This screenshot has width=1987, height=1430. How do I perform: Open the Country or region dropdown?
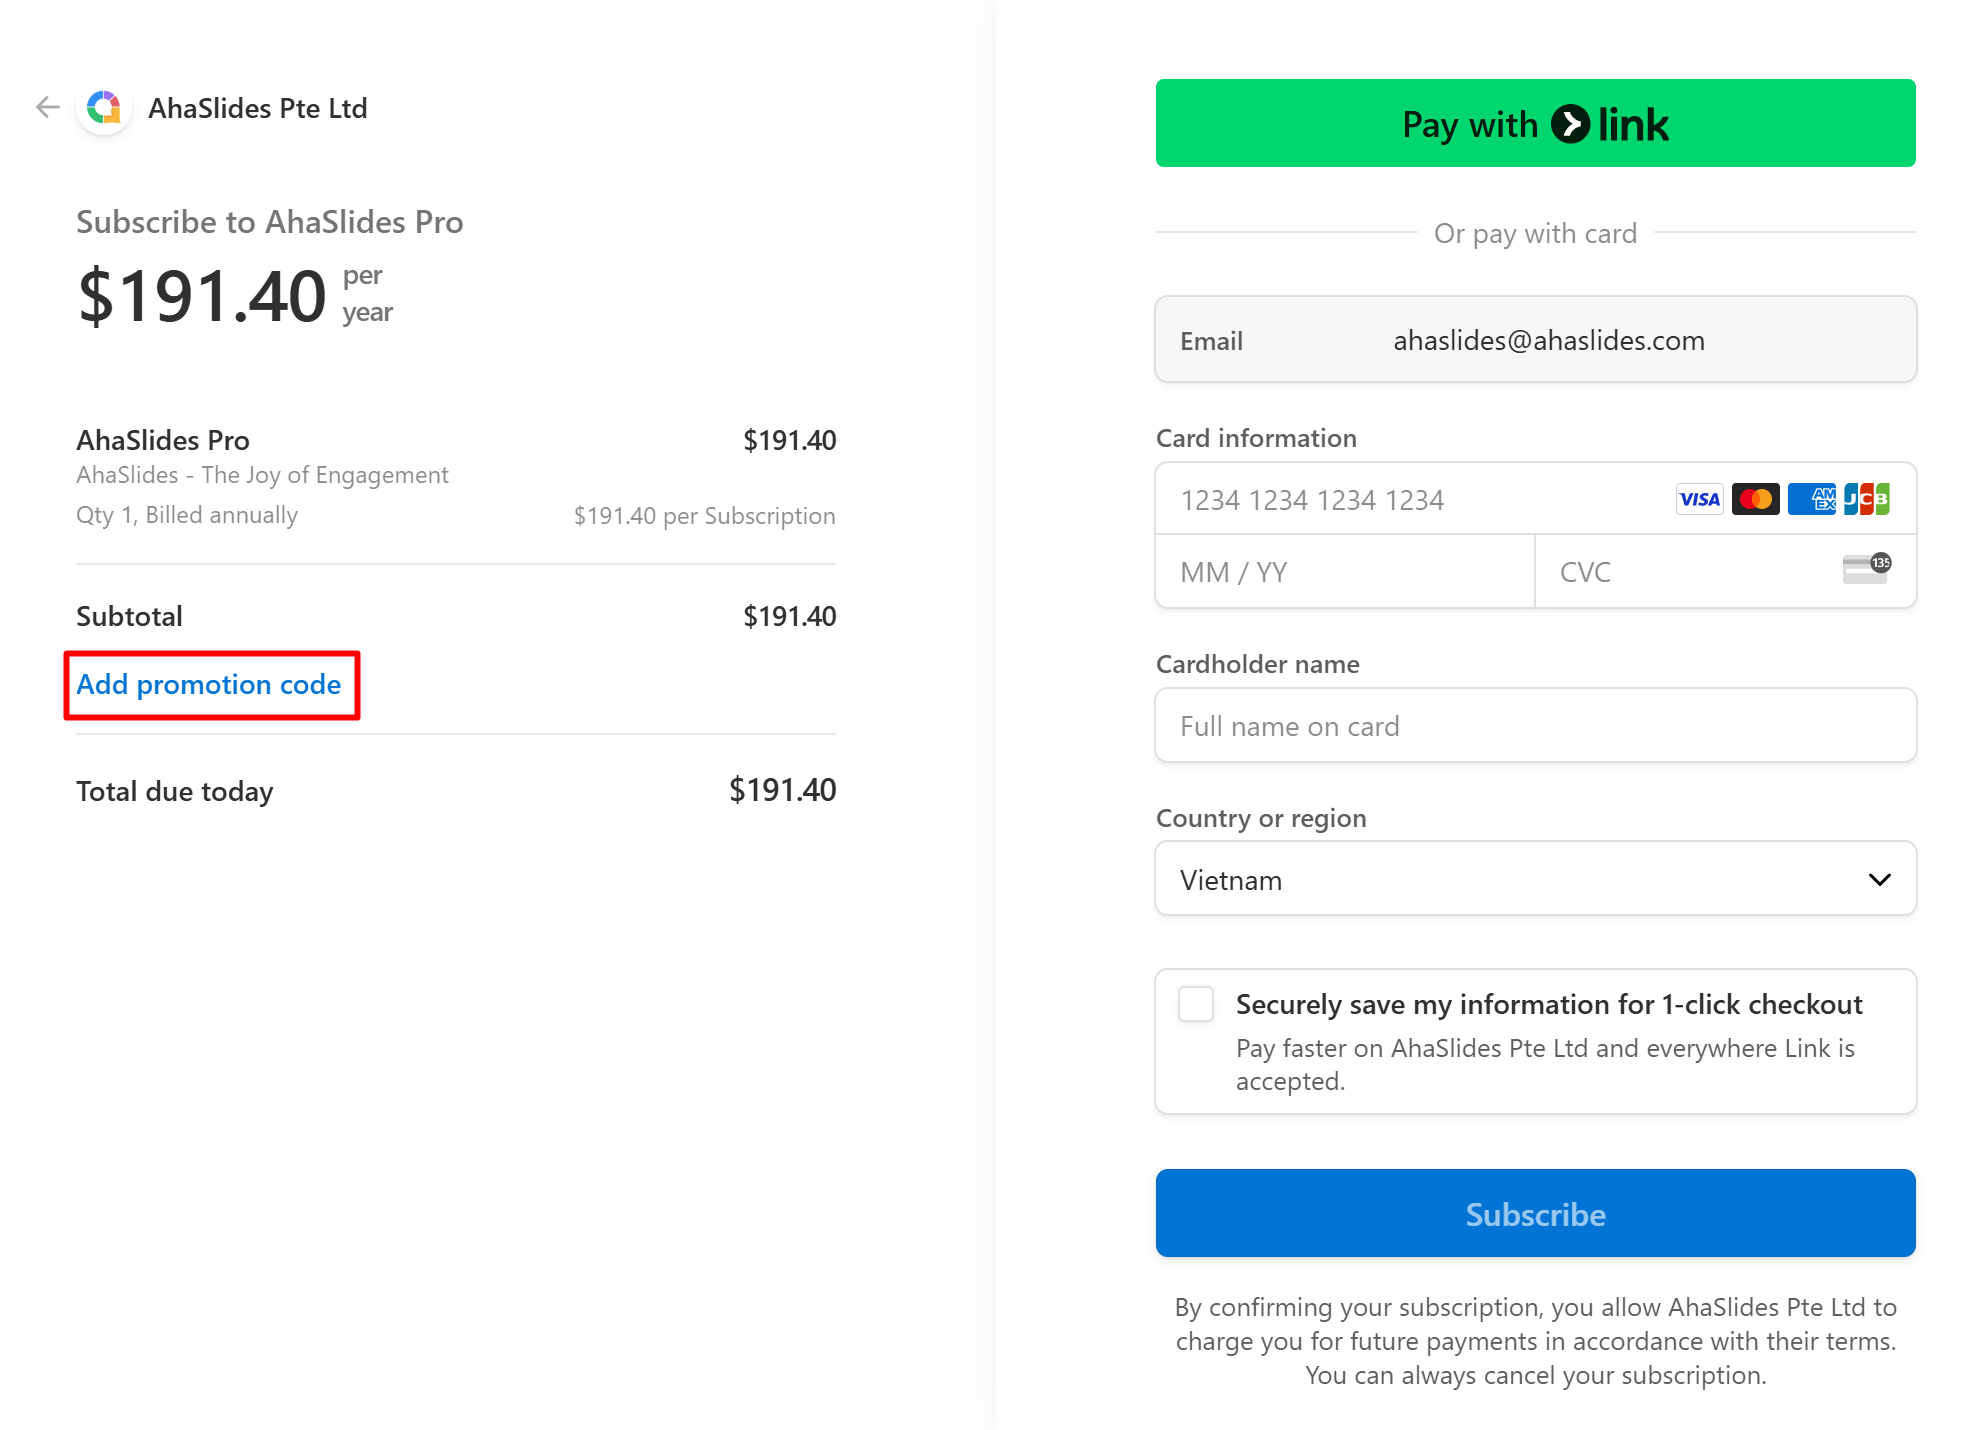1535,879
